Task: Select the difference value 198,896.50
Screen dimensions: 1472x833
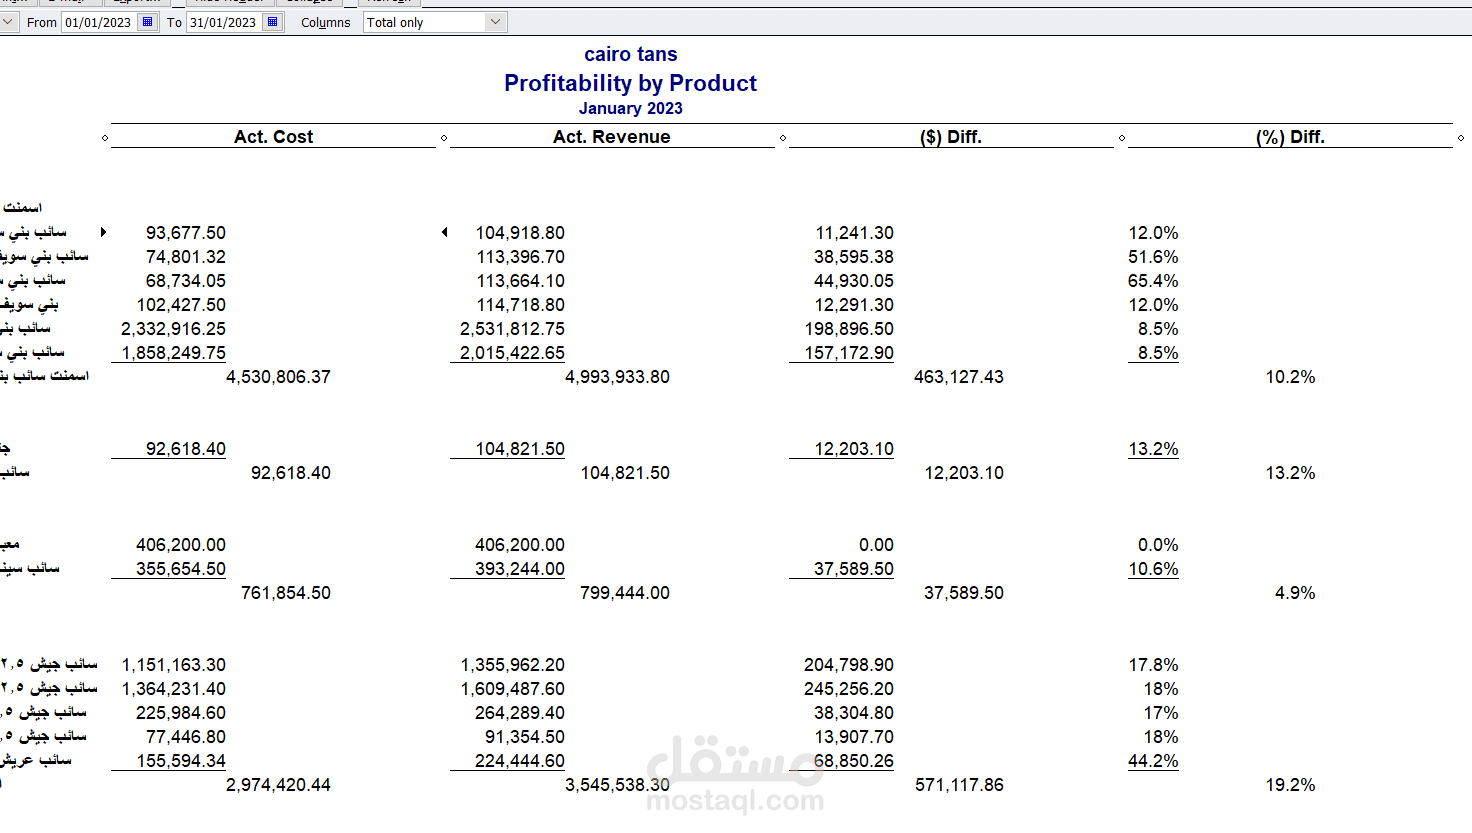Action: [x=849, y=329]
